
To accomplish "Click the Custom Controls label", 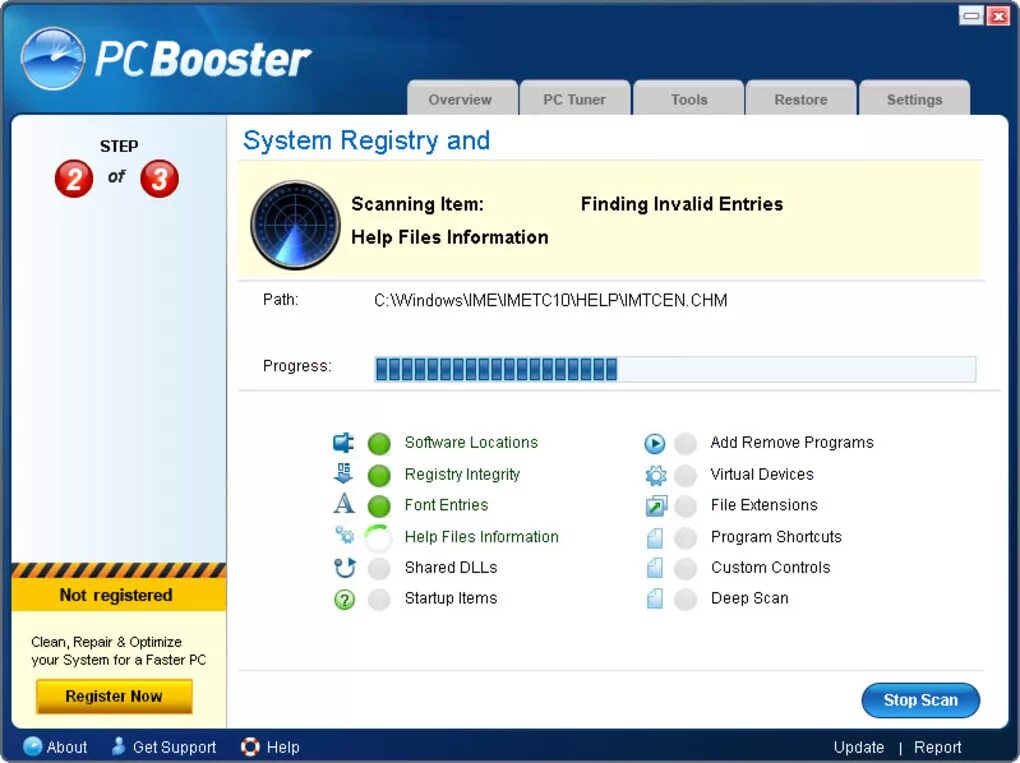I will coord(770,567).
